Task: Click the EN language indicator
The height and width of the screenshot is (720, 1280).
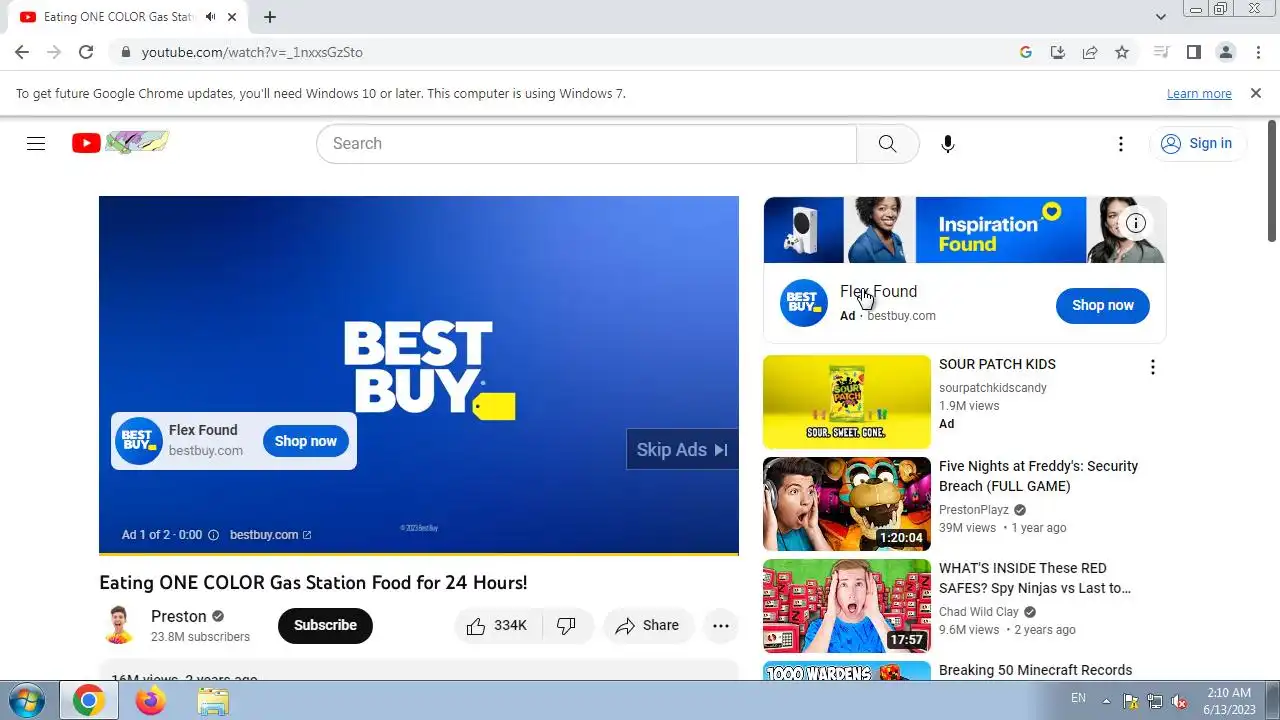Action: (x=1078, y=698)
